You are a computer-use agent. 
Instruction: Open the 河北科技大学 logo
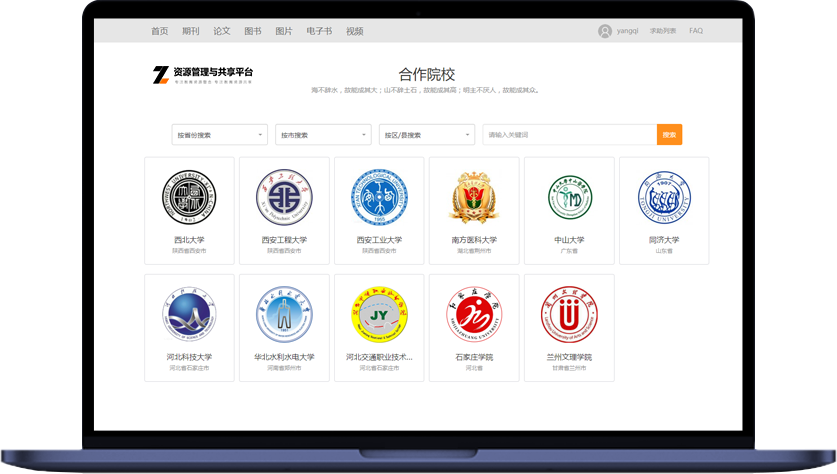[x=189, y=314]
